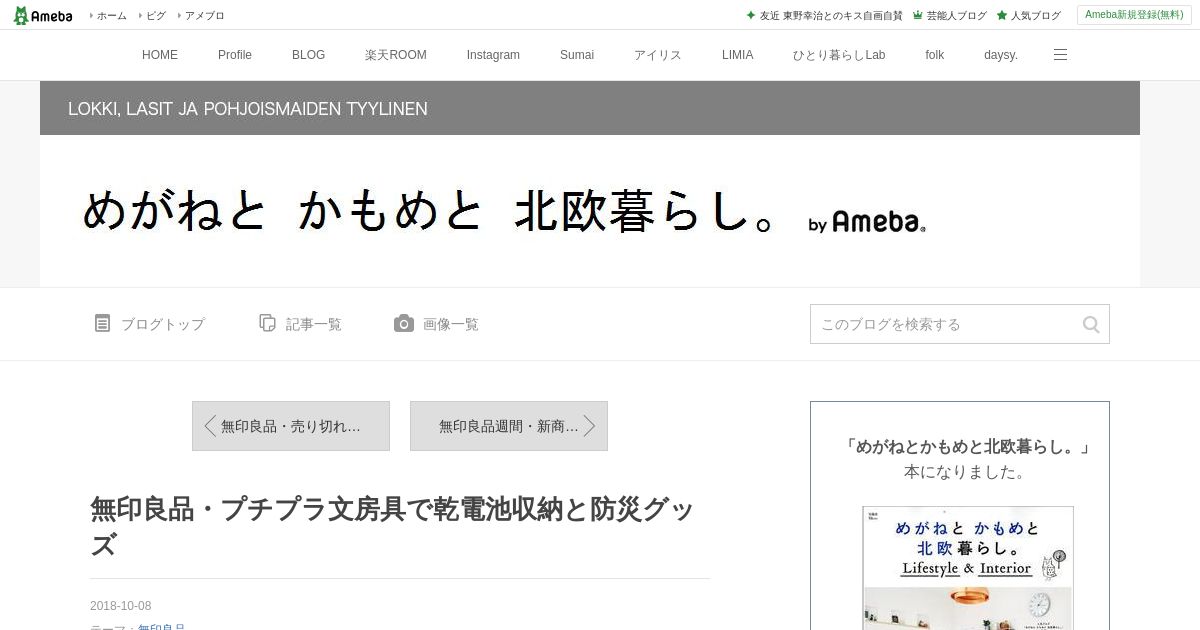Open the 記事一覧 link

pos(314,324)
